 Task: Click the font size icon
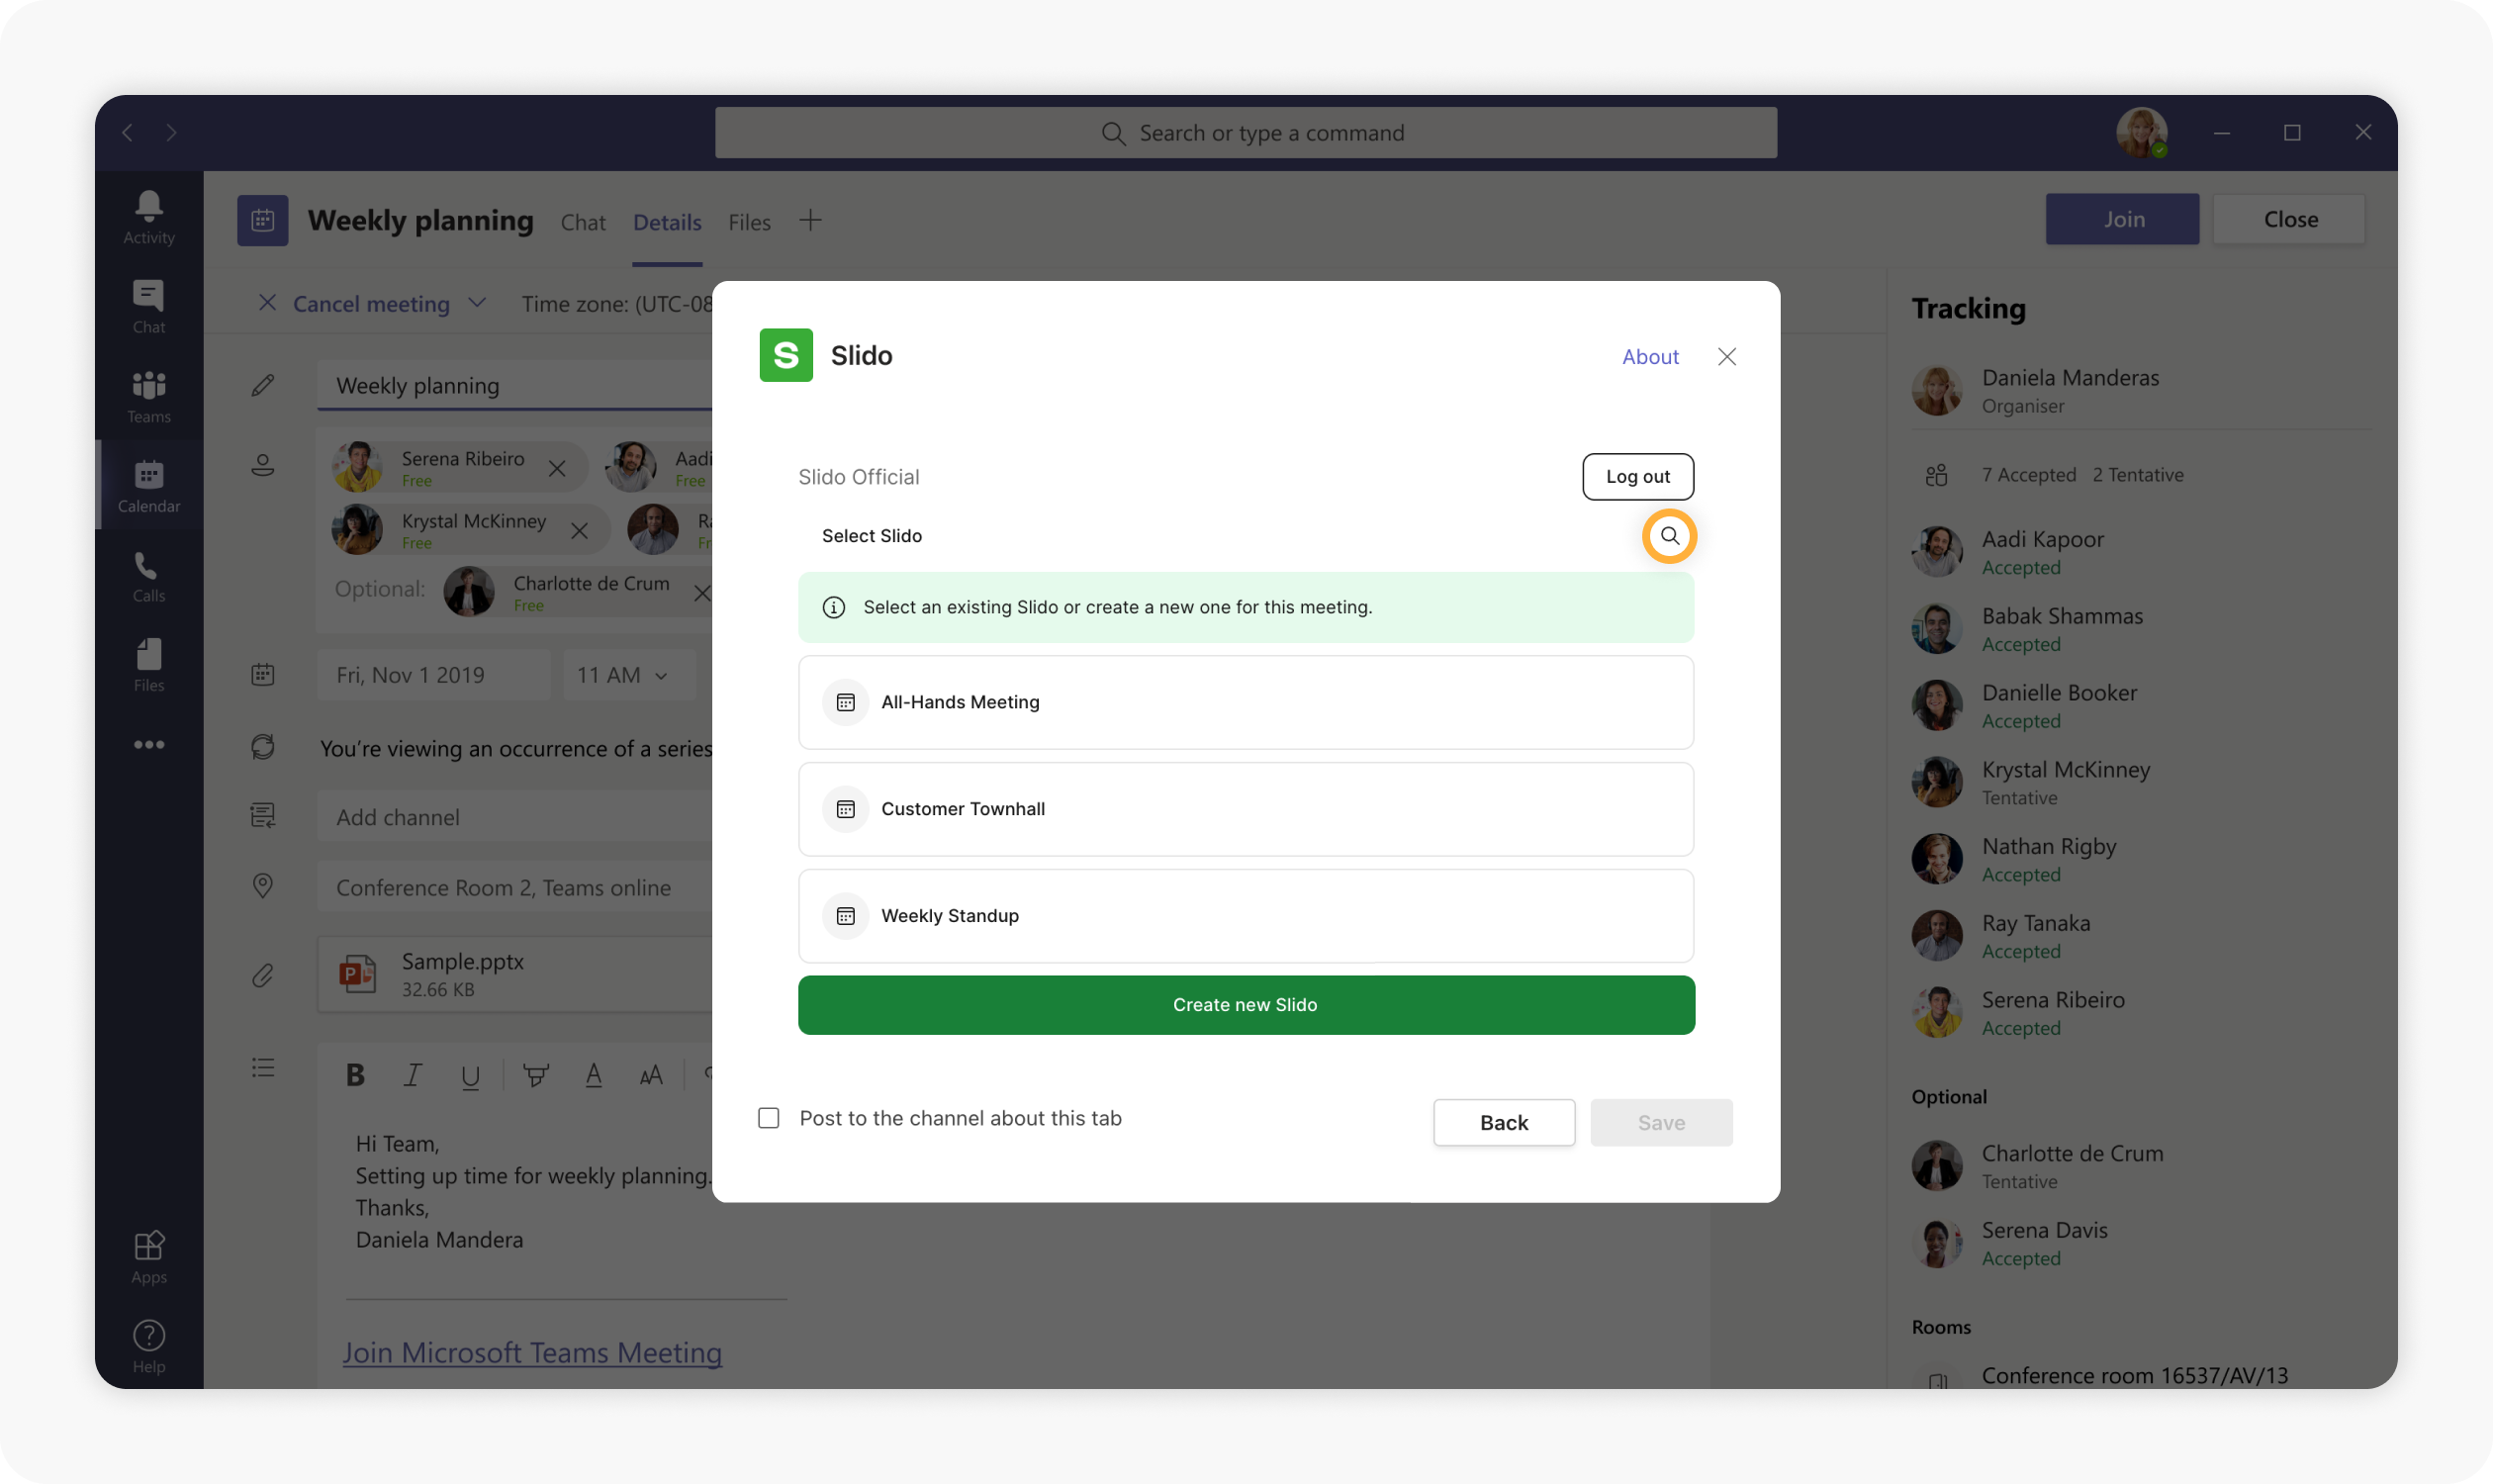coord(651,1075)
